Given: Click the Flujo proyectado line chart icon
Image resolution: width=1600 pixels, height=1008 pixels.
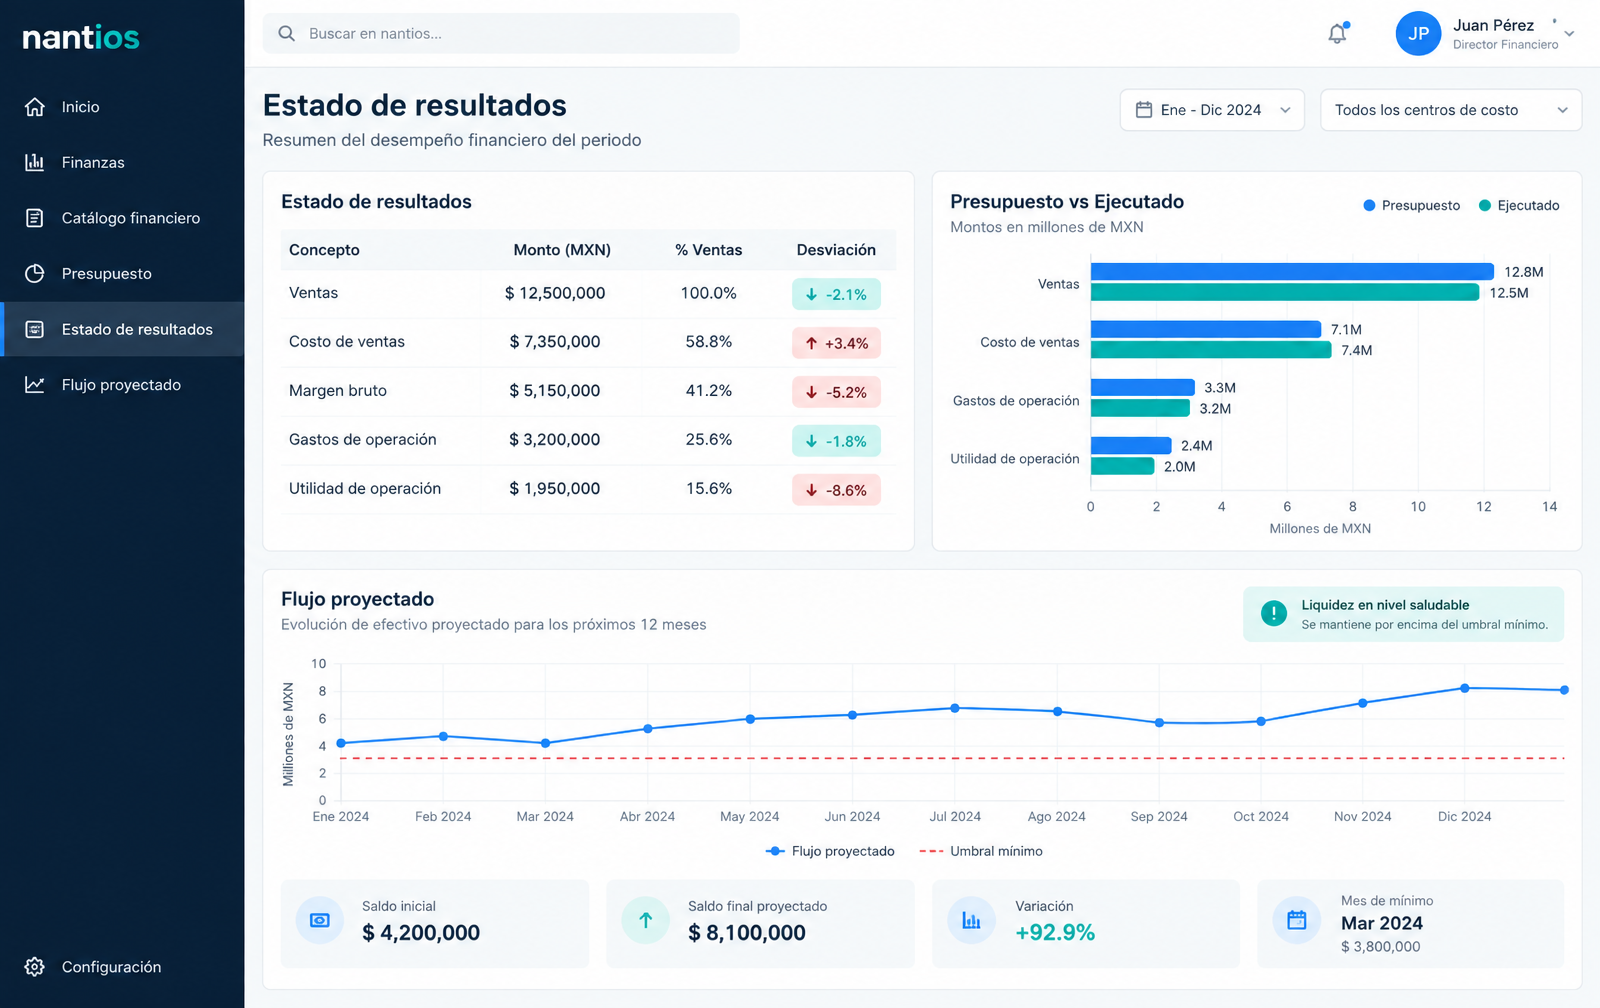Looking at the screenshot, I should 35,385.
